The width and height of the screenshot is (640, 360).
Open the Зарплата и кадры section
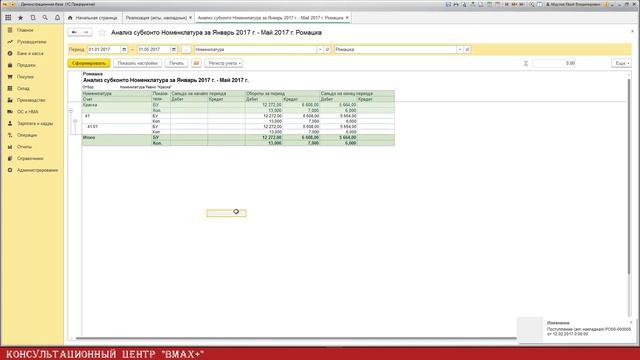[35, 123]
